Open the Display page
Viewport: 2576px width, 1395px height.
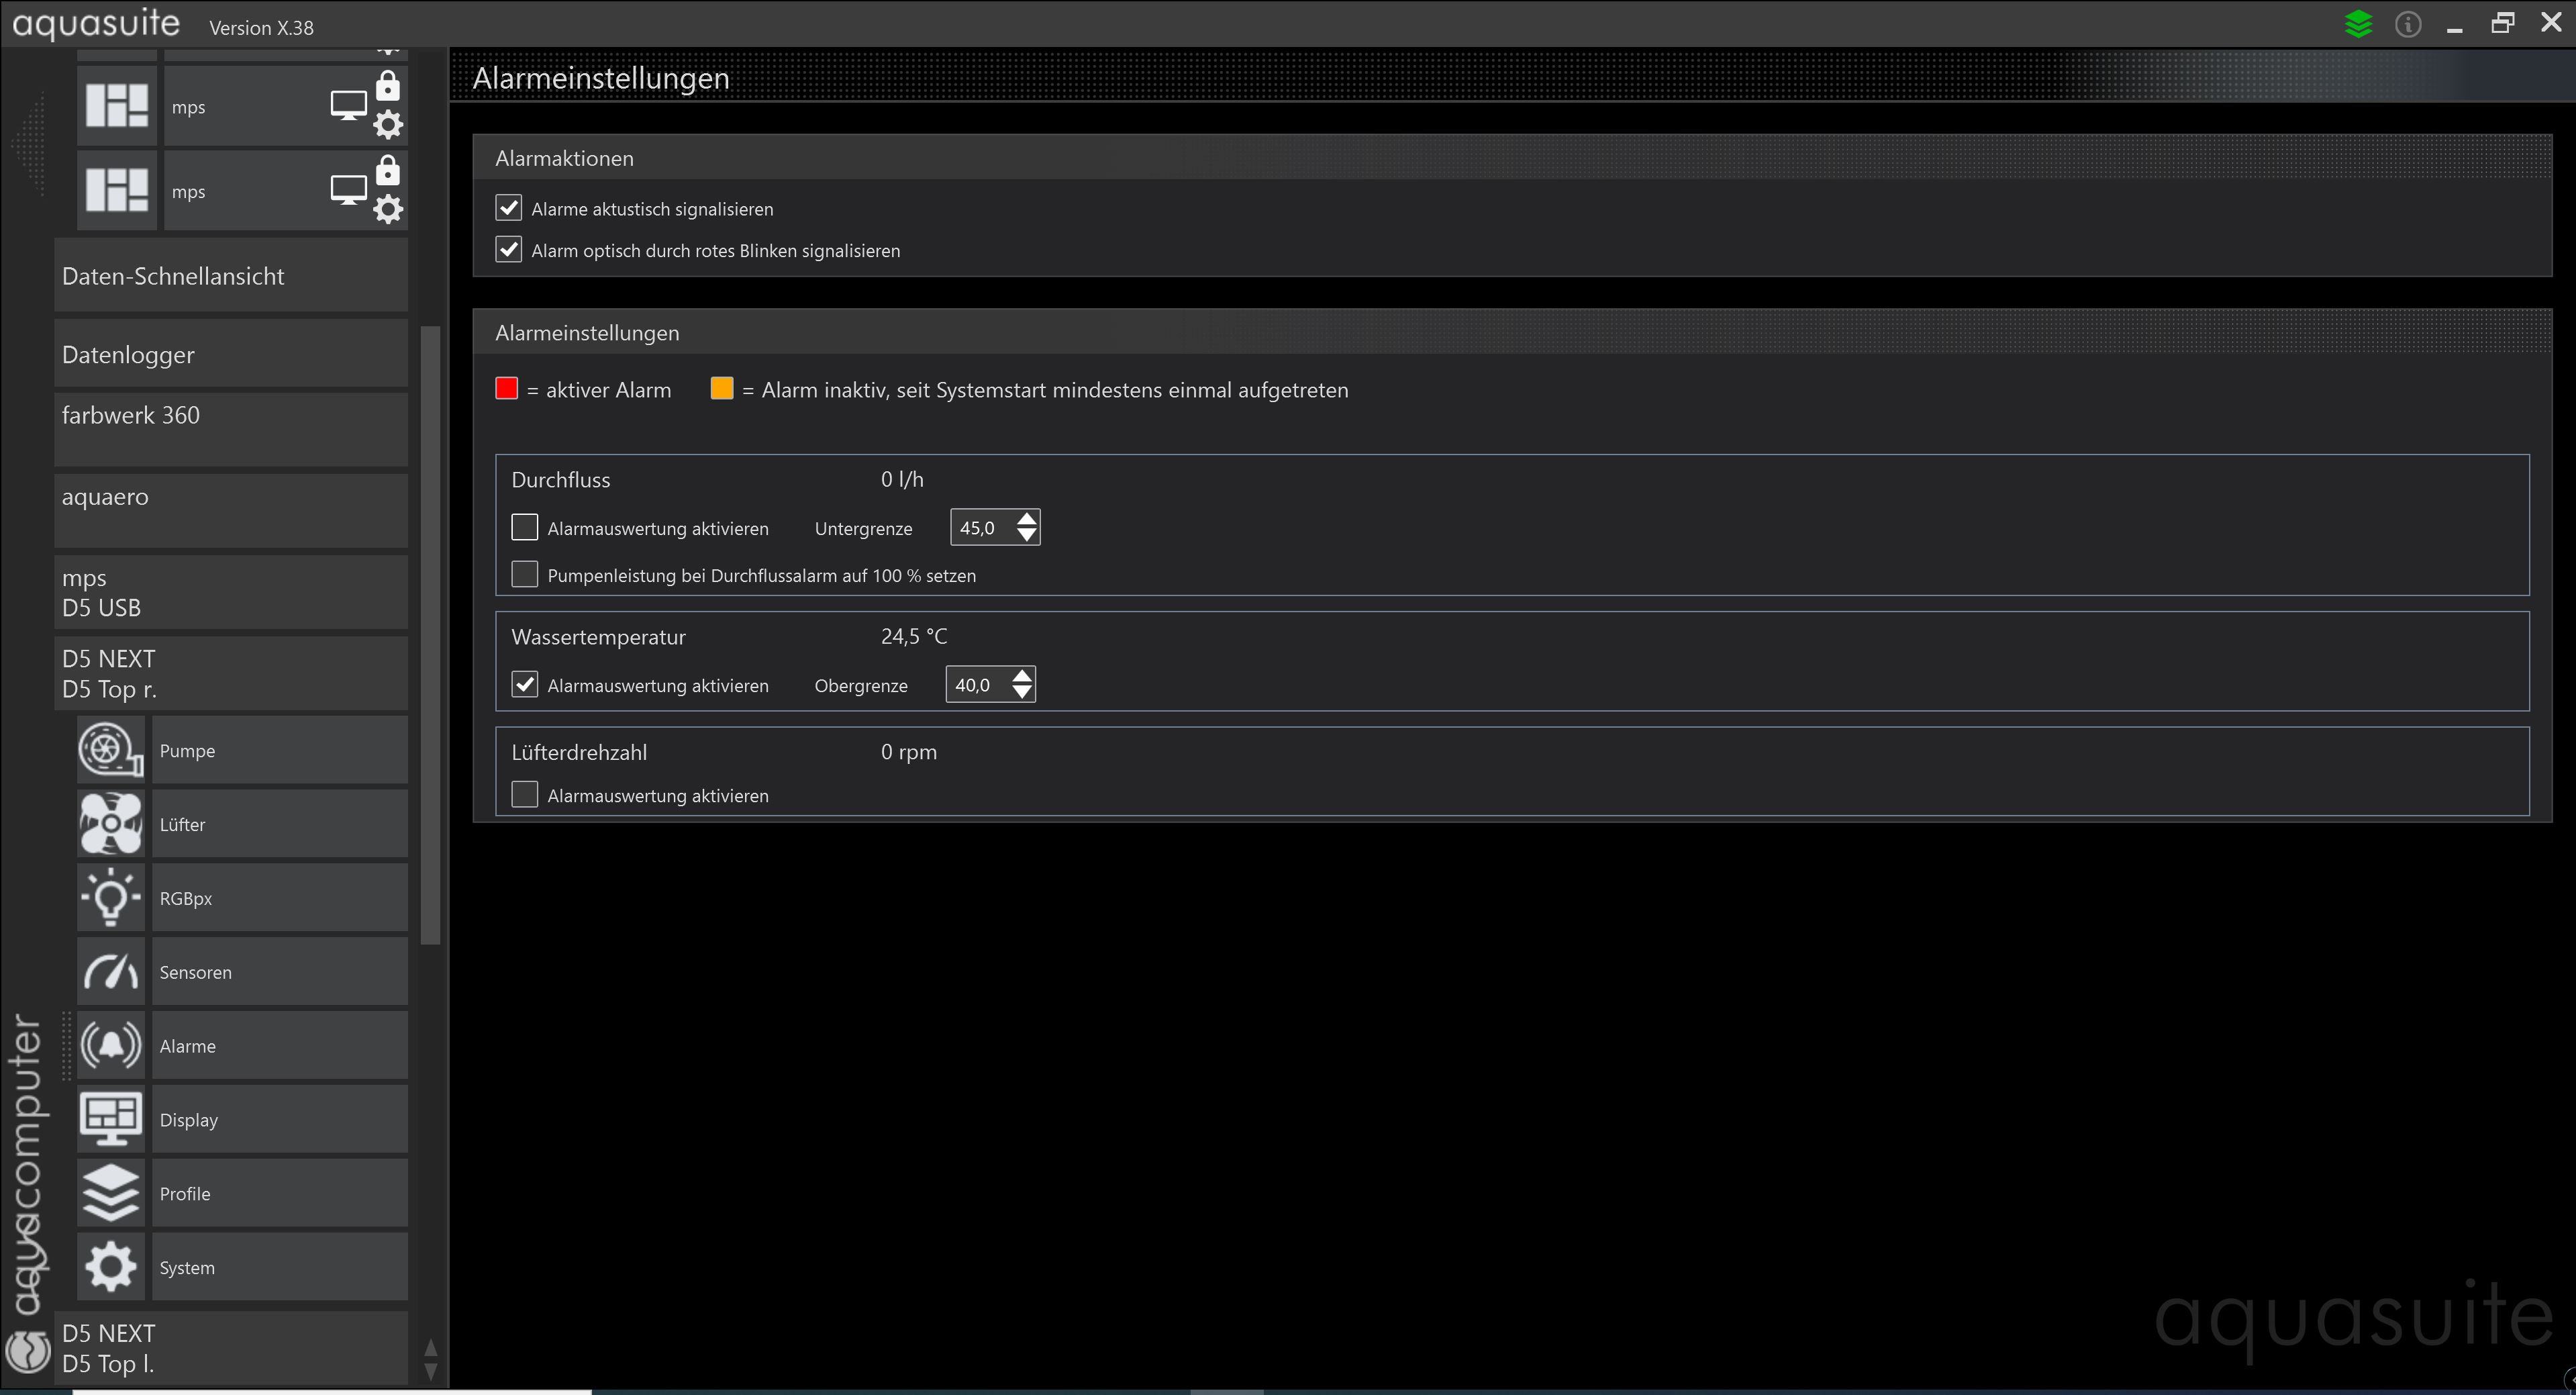[x=280, y=1120]
